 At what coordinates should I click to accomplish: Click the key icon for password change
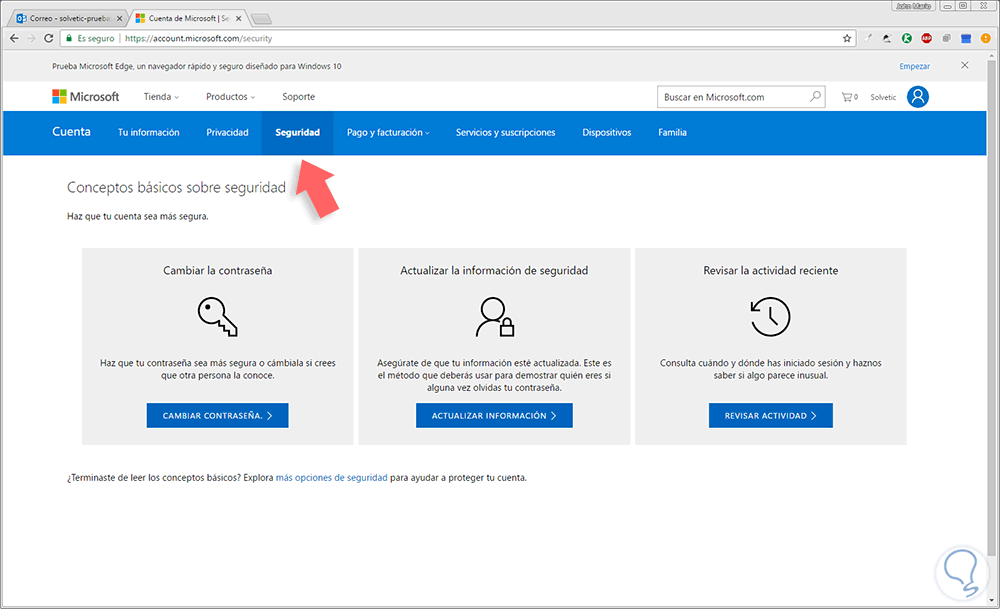217,316
